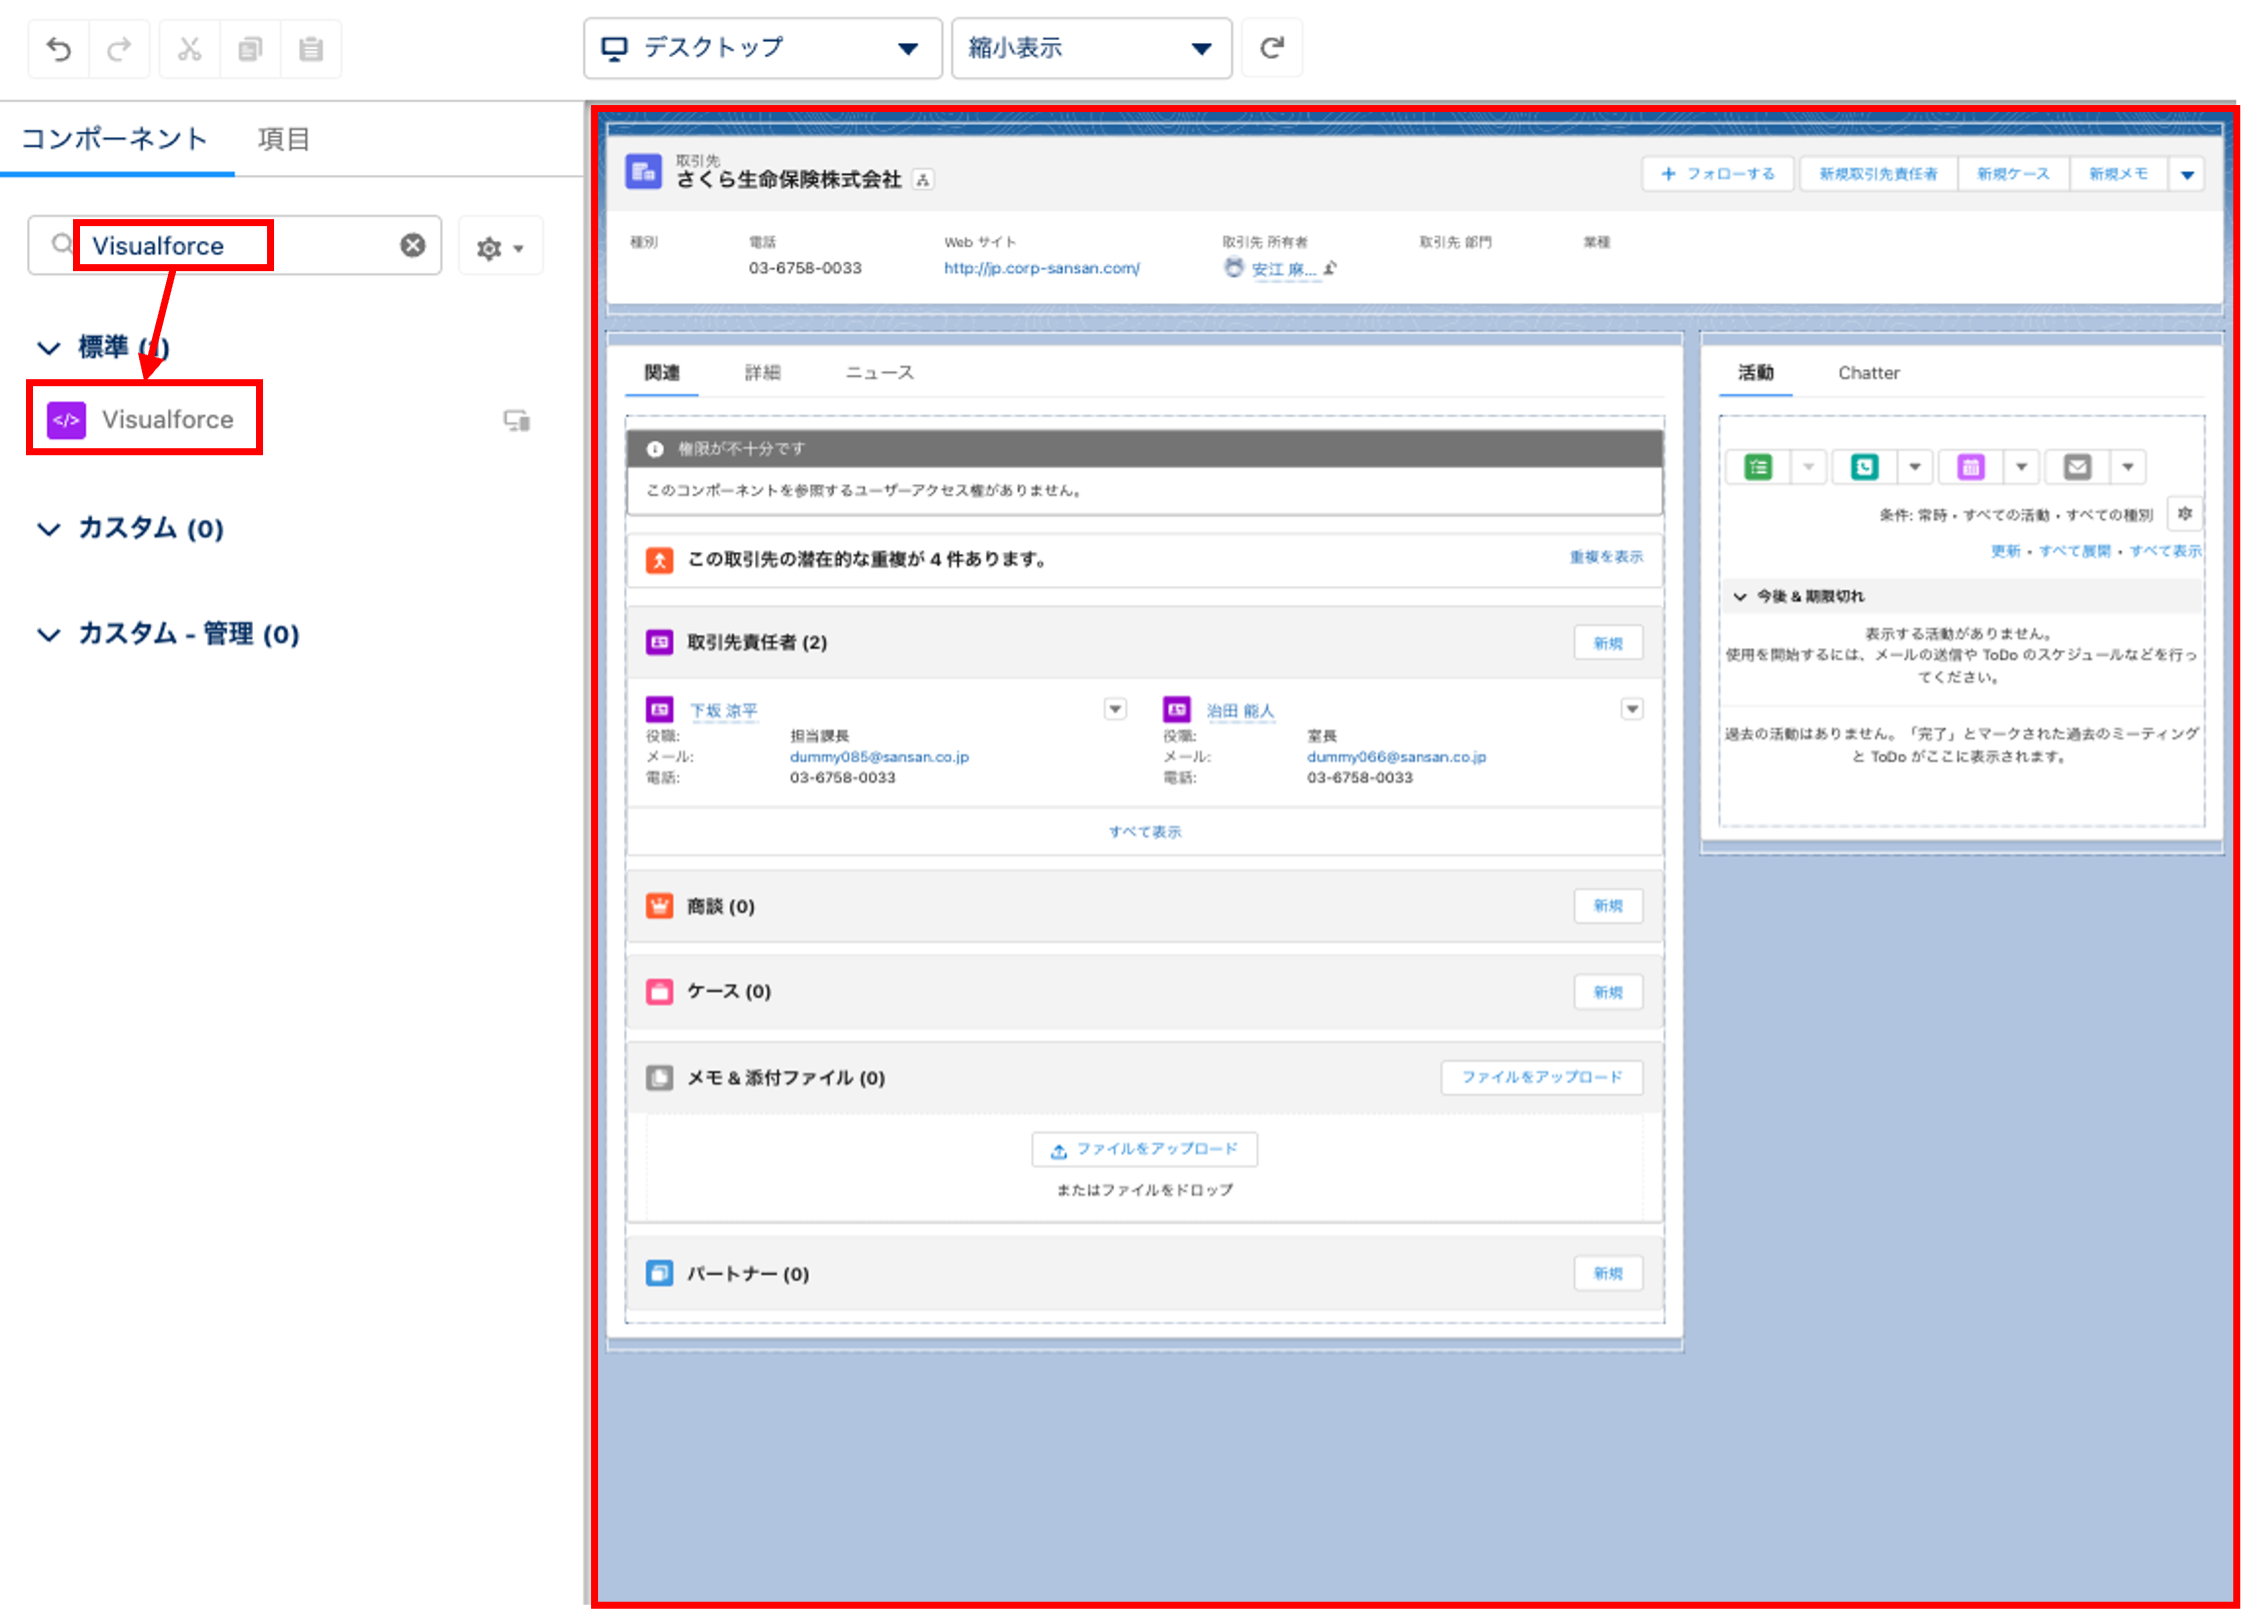Collapse the カスタム - 管理 section
This screenshot has width=2245, height=1613.
coord(49,634)
